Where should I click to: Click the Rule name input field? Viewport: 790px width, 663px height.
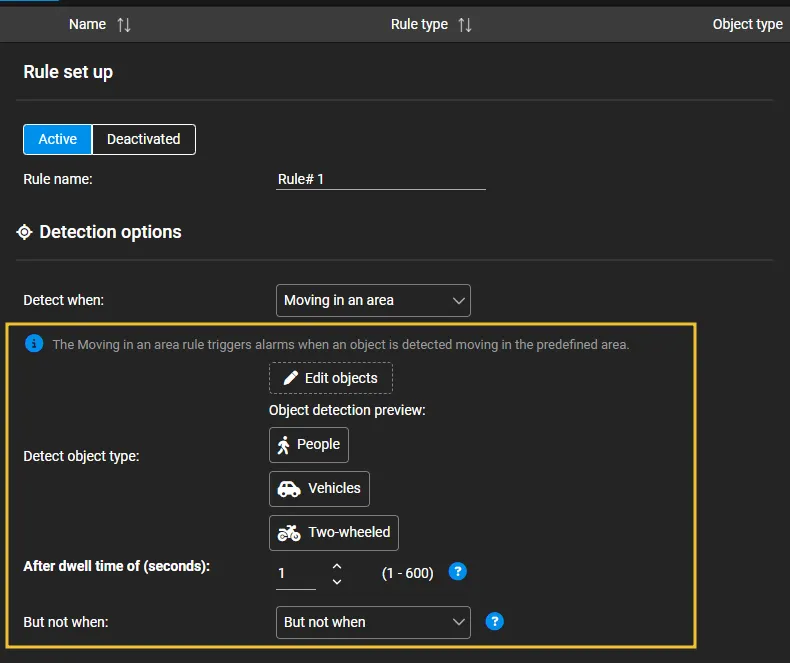click(381, 179)
